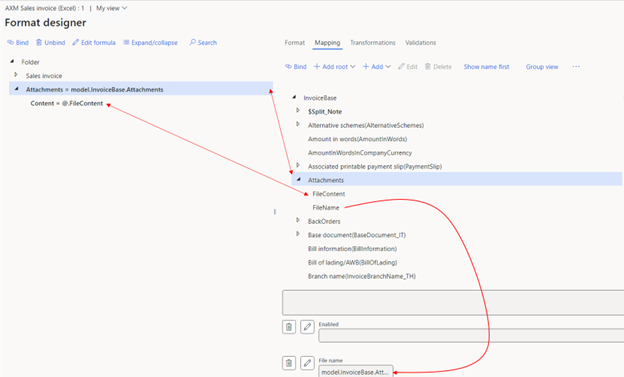Open Edit formula
The width and height of the screenshot is (624, 377).
[94, 43]
